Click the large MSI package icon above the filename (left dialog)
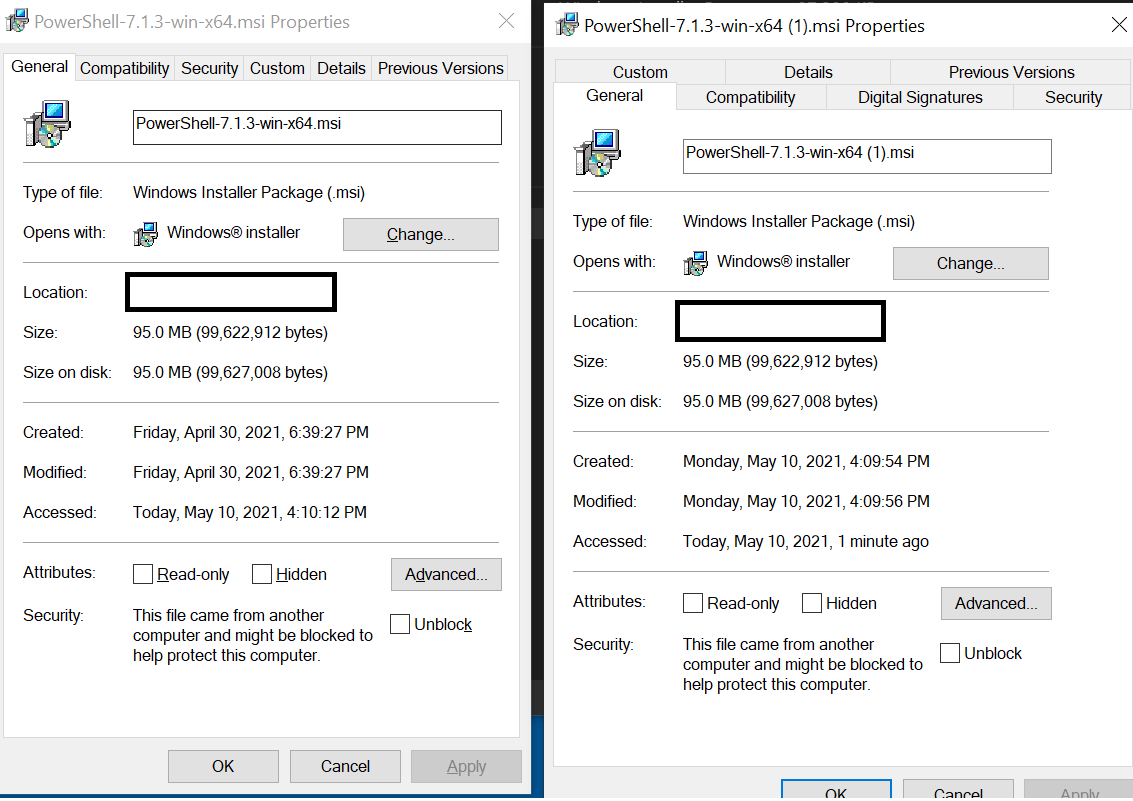Screen dimensions: 1133x801 [x=47, y=125]
